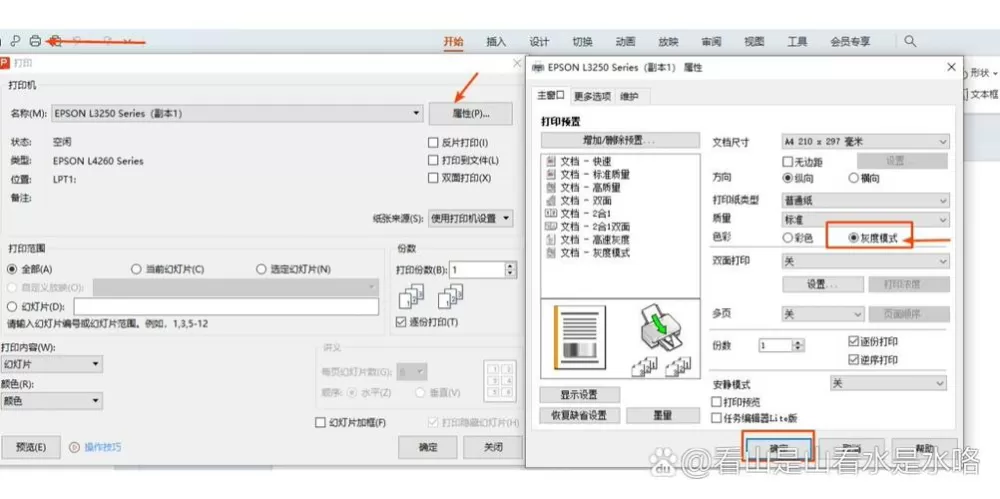1000x499 pixels.
Task: Click the play-circle icon beside 操作技巧
Action: (73, 447)
